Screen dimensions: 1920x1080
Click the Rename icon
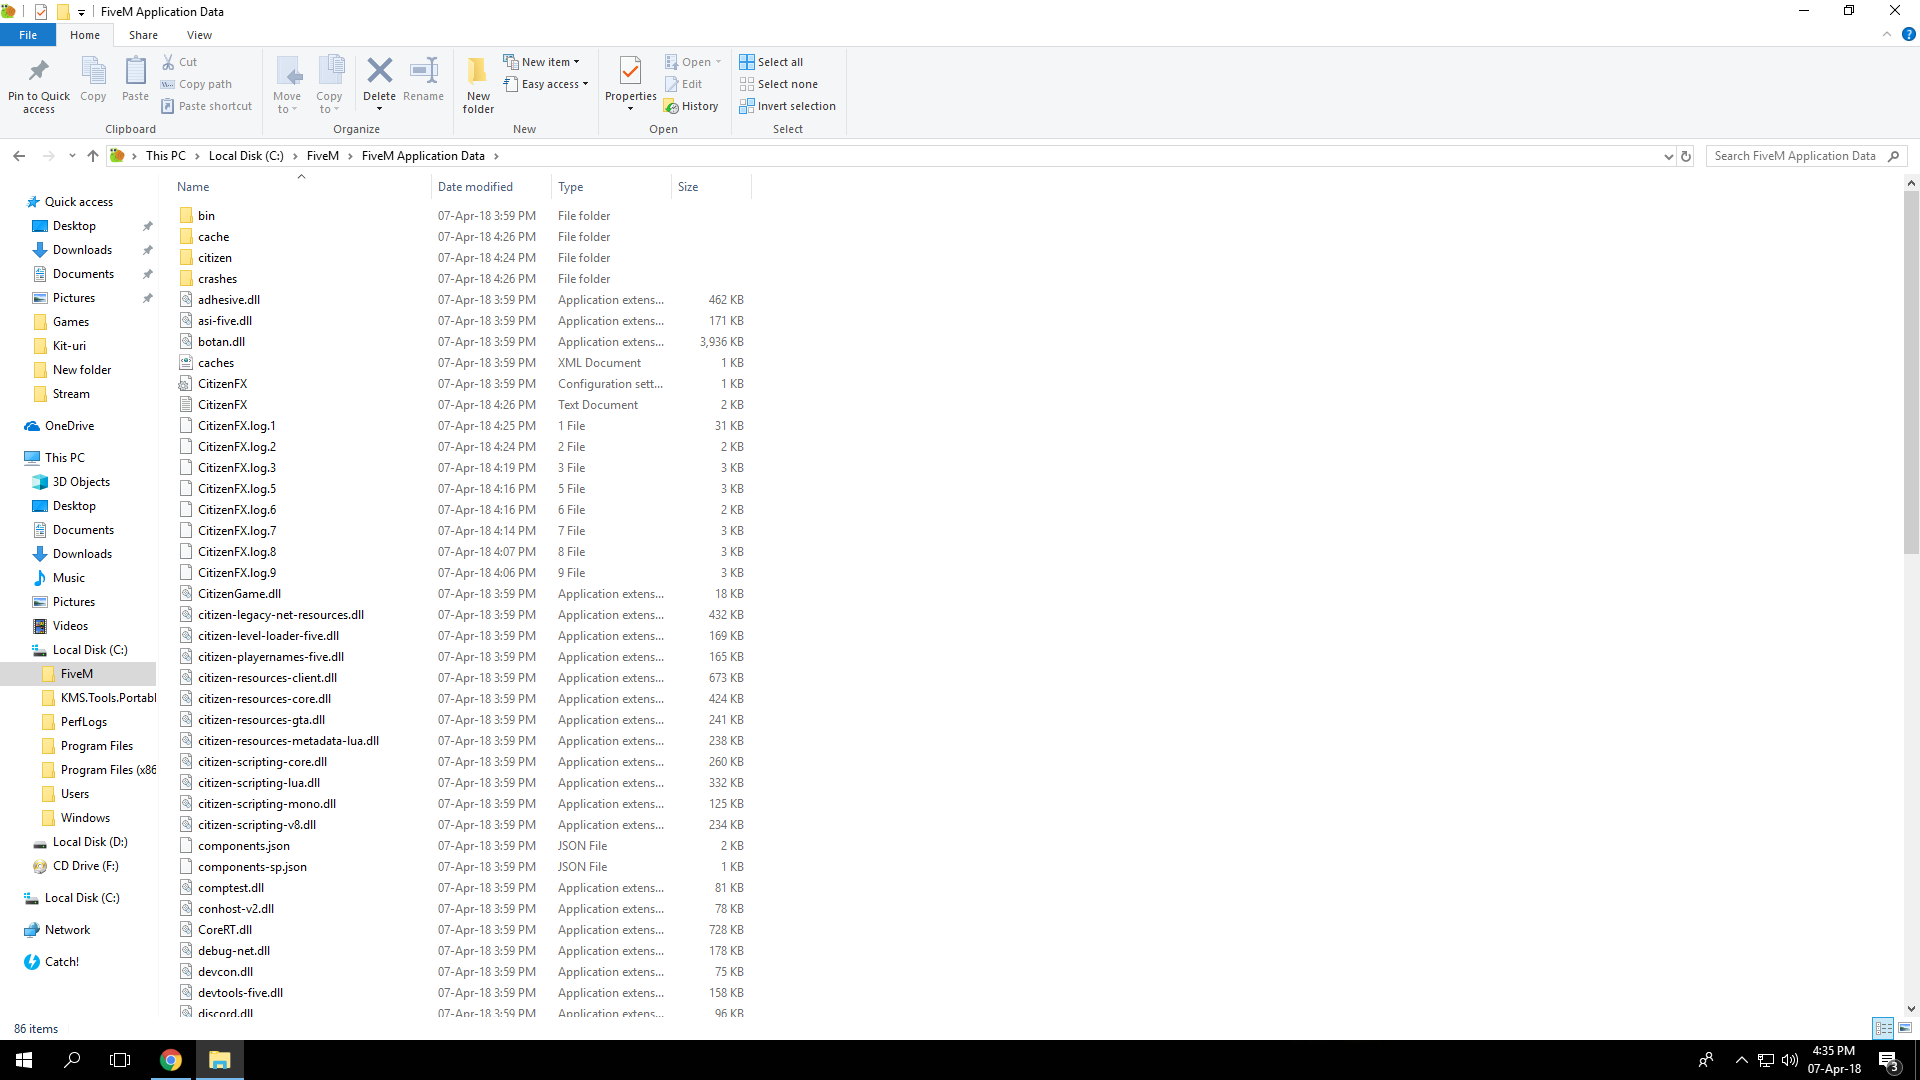coord(424,70)
